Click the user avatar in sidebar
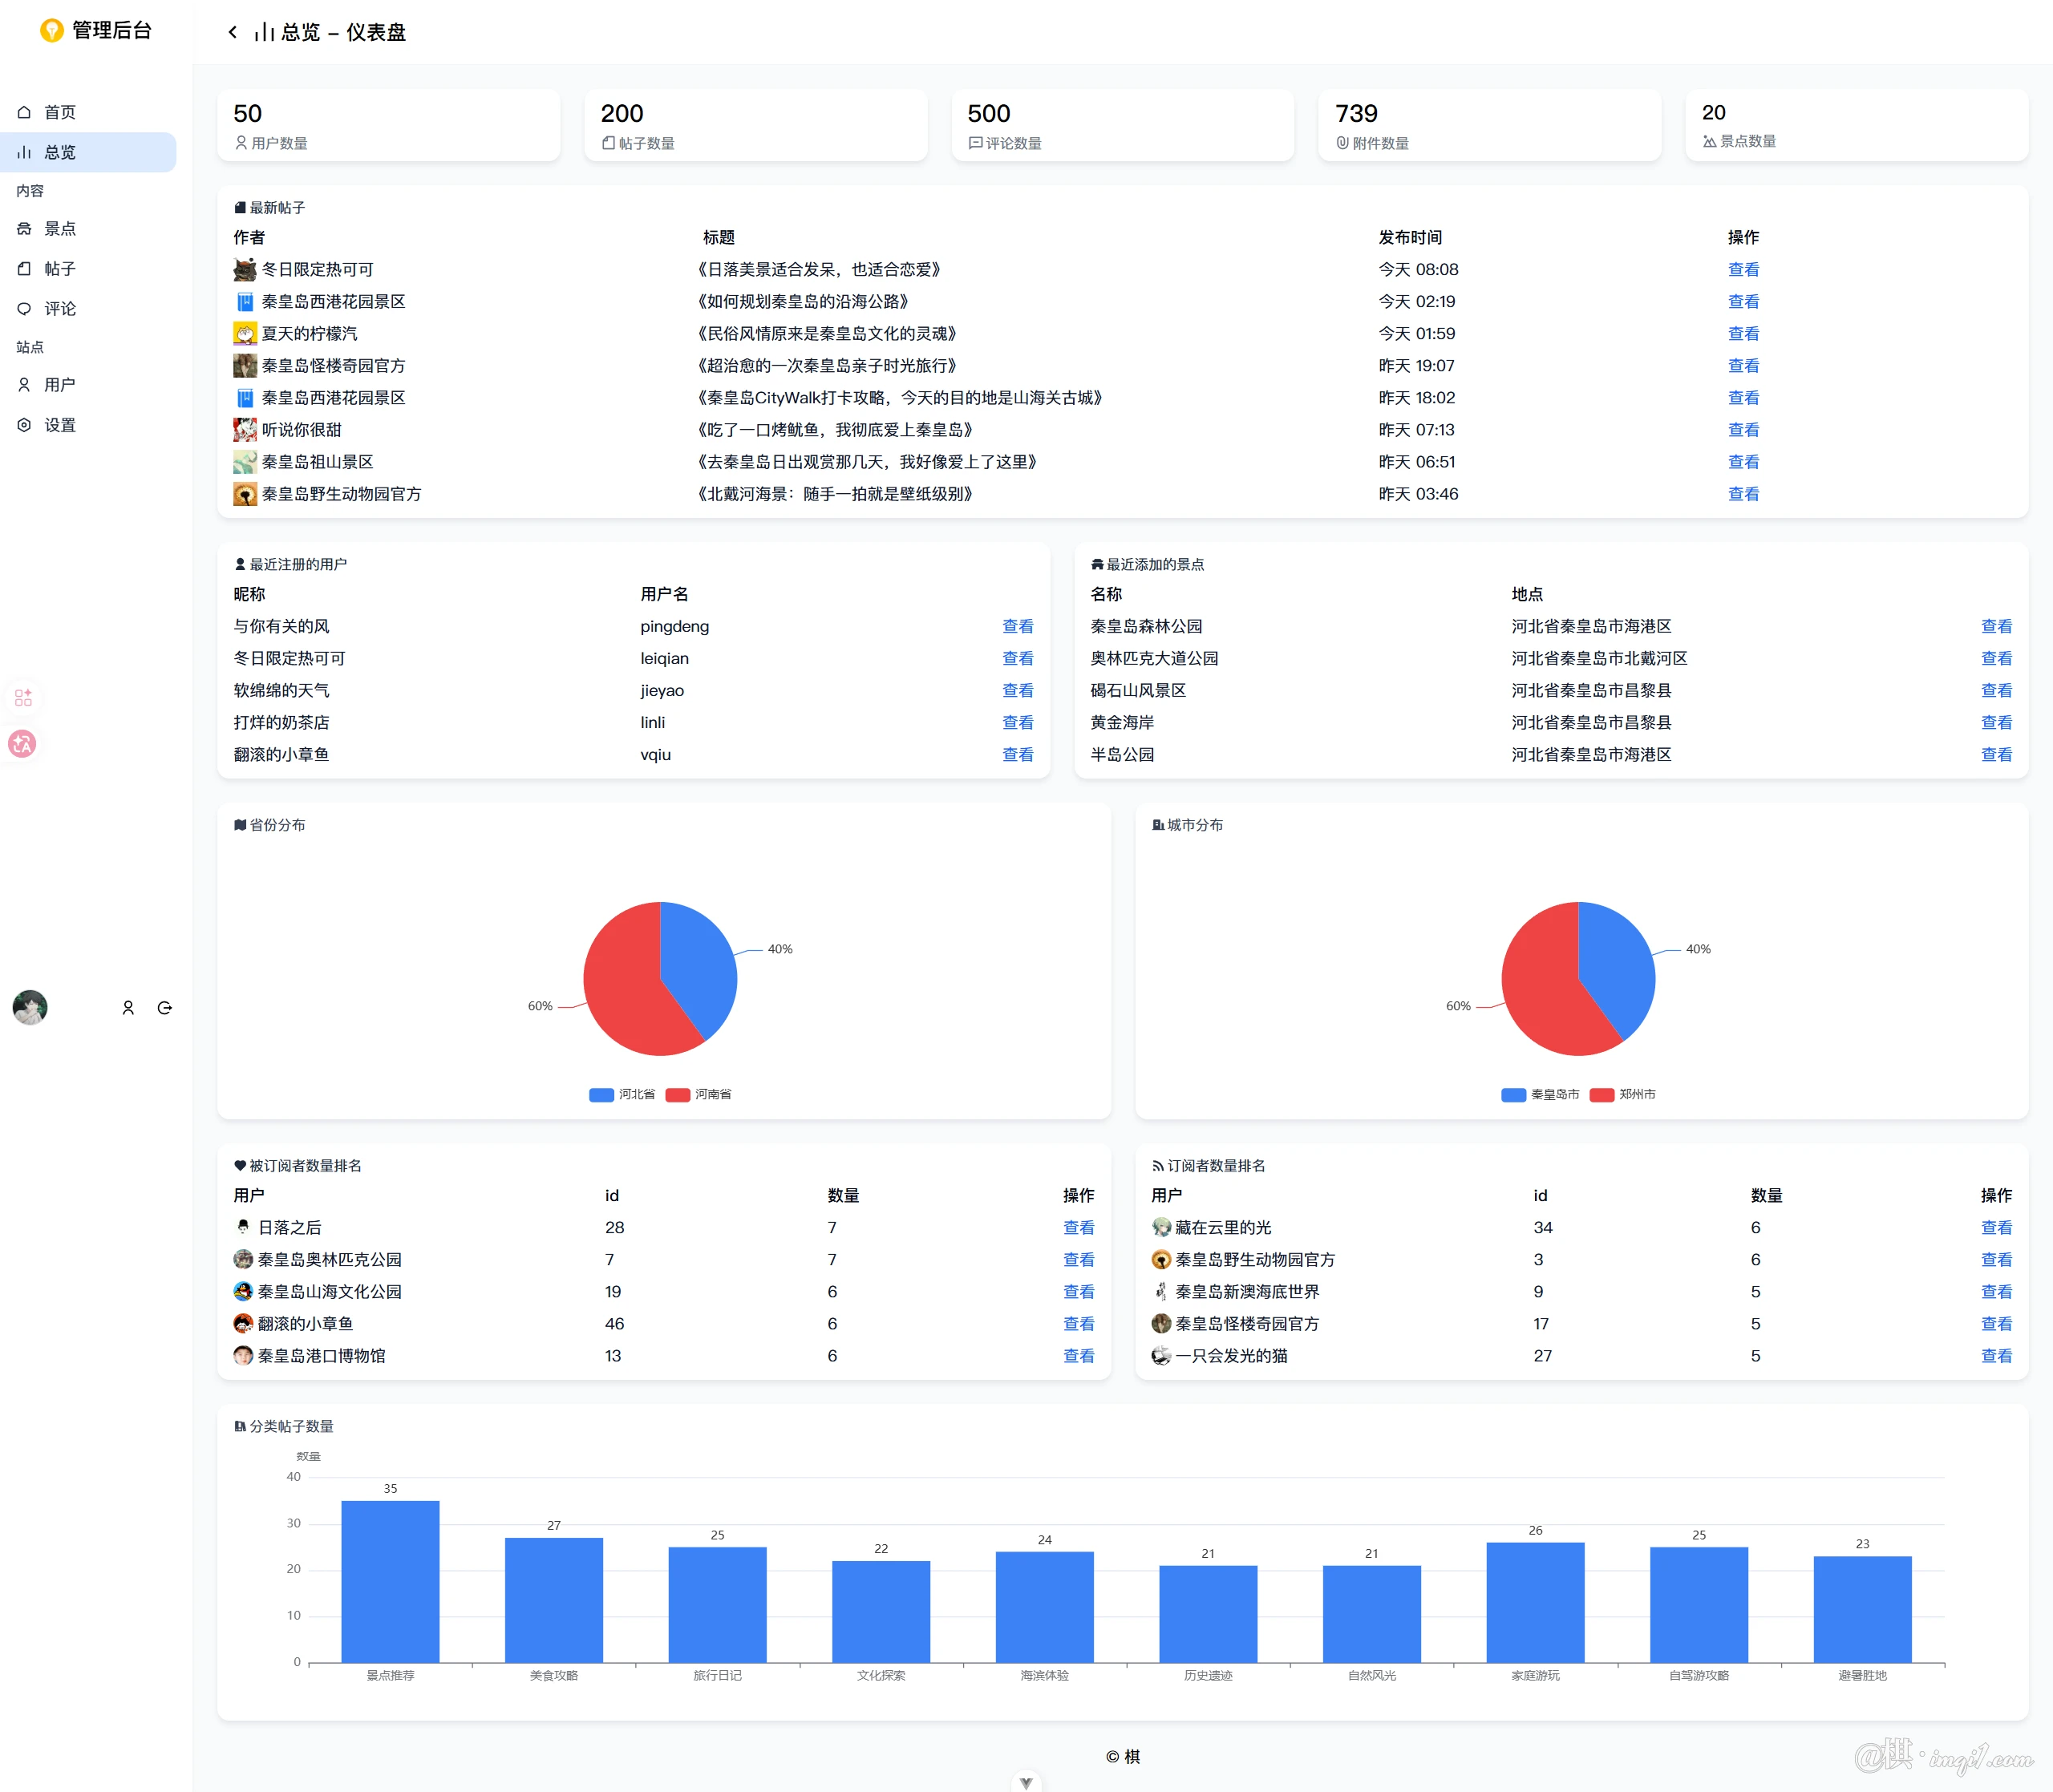The image size is (2053, 1792). pos(30,1007)
